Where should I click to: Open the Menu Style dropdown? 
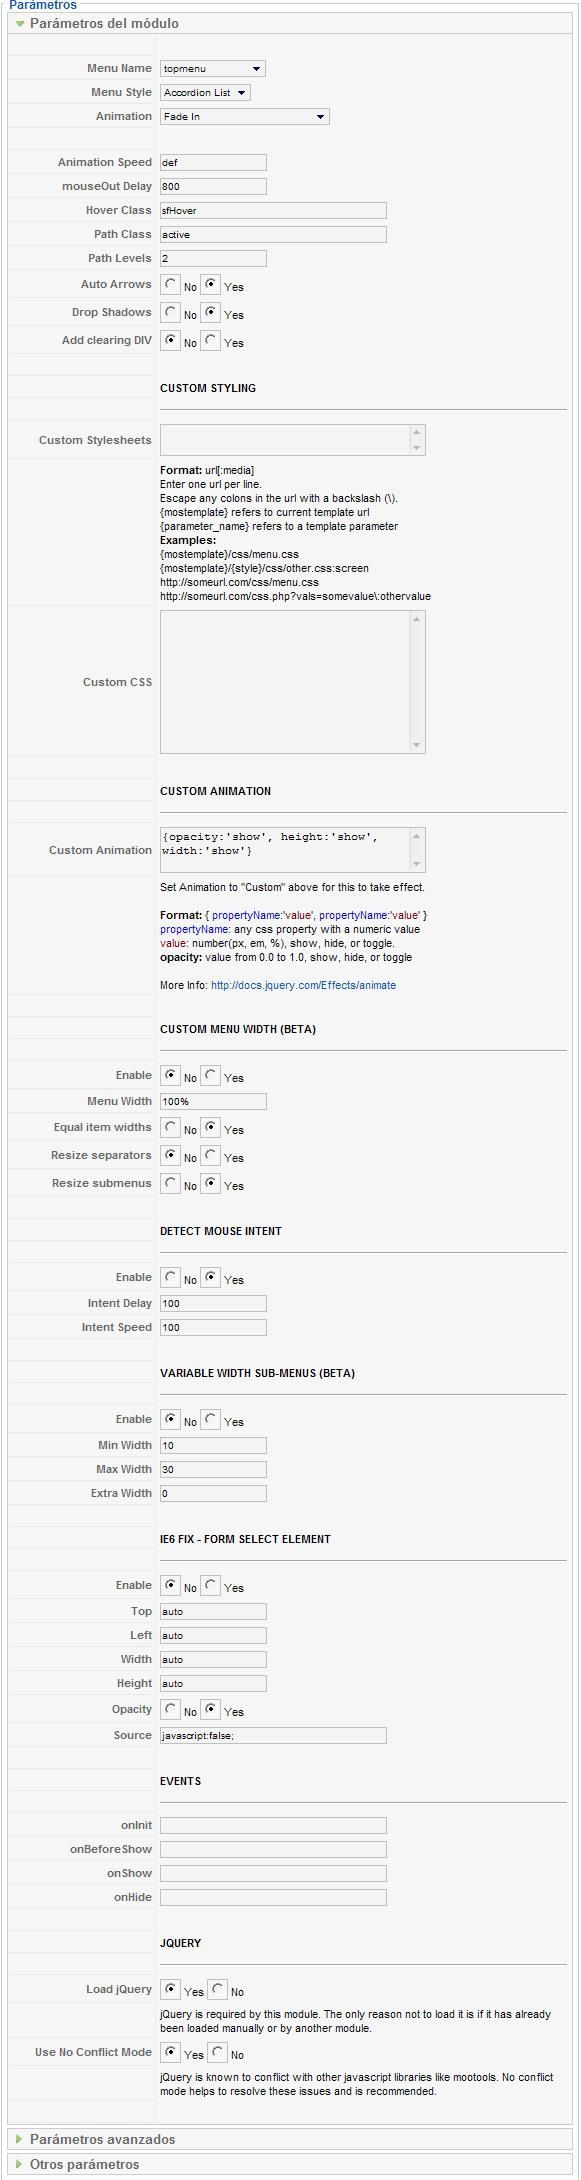pos(205,93)
